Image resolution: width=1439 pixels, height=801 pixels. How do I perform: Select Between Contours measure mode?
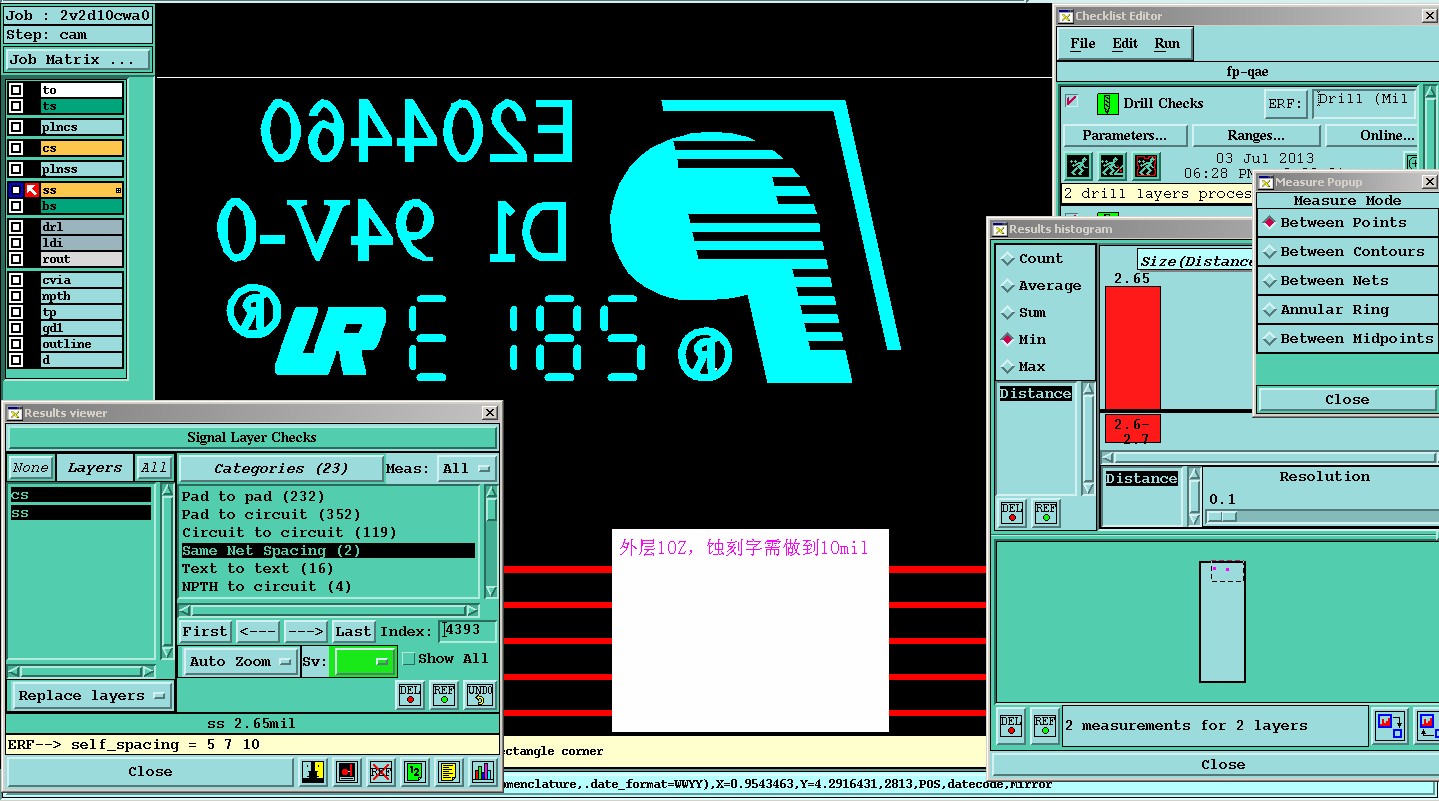pyautogui.click(x=1347, y=252)
